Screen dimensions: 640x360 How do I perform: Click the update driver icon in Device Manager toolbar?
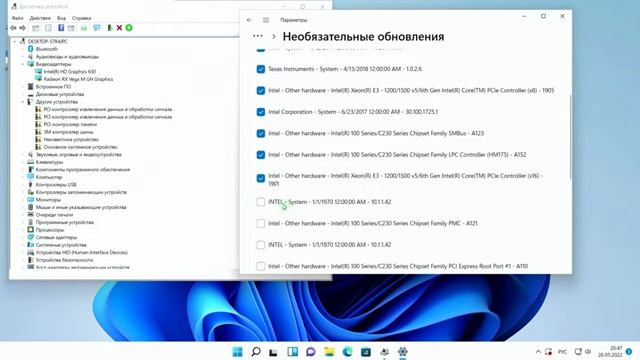coord(84,28)
